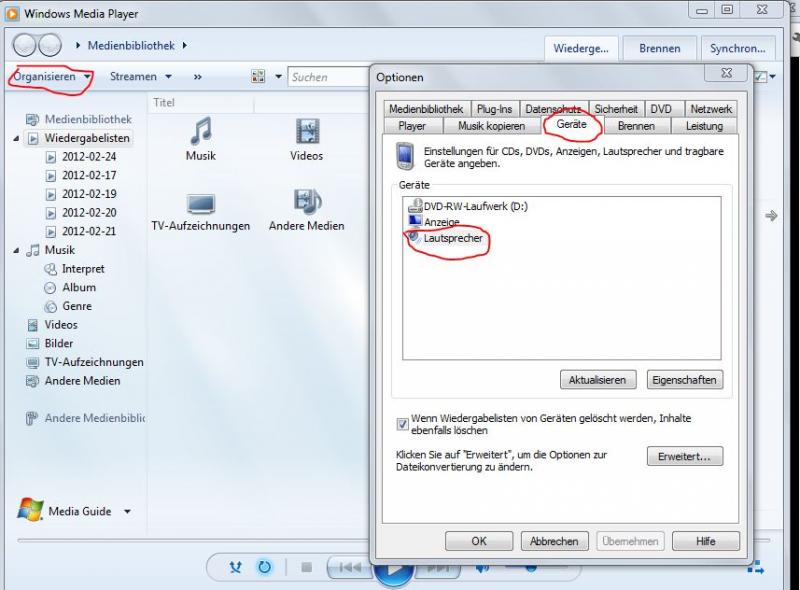Click the Hilfe button
800x590 pixels.
pyautogui.click(x=705, y=541)
